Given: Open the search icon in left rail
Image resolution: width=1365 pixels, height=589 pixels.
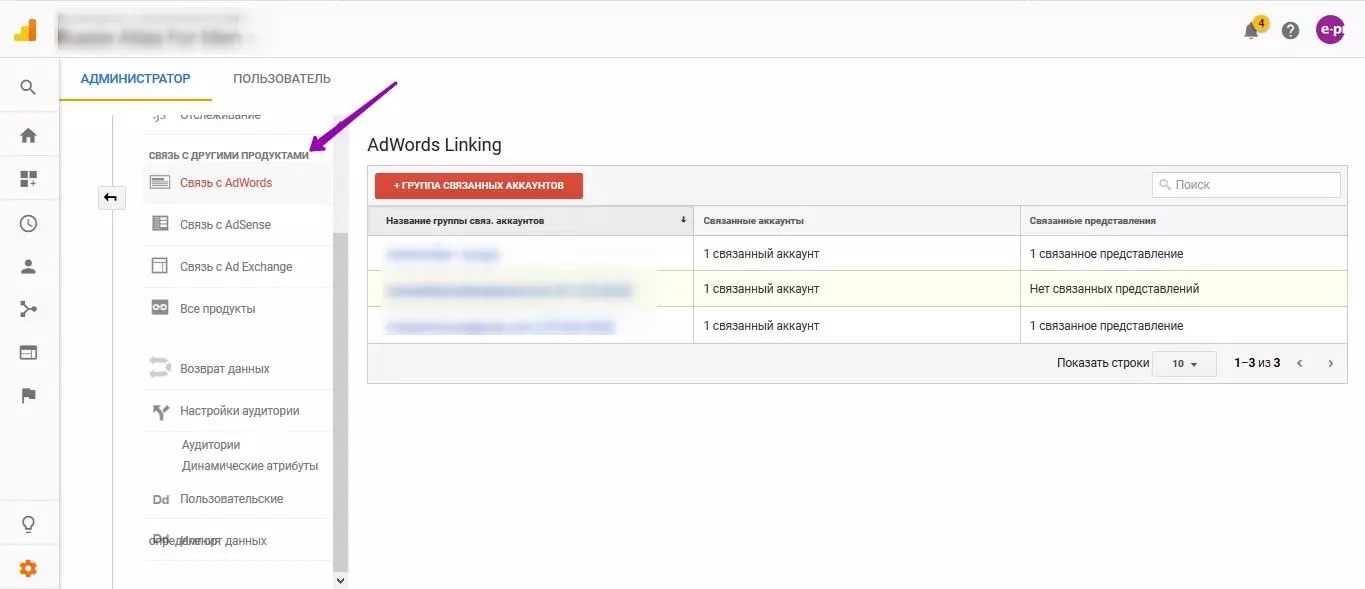Looking at the screenshot, I should 28,88.
